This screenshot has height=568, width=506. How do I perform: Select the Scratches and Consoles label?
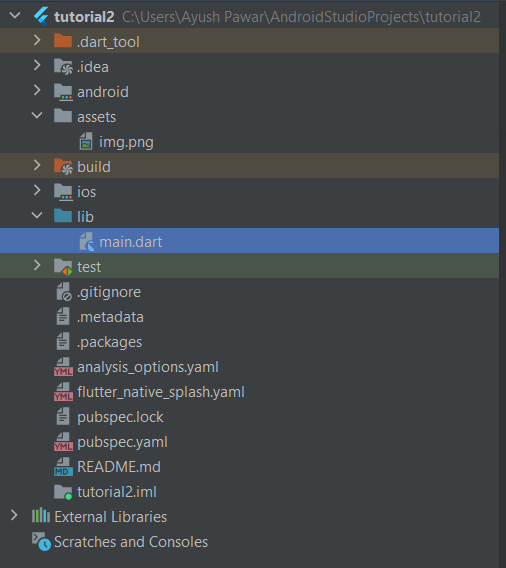[131, 542]
